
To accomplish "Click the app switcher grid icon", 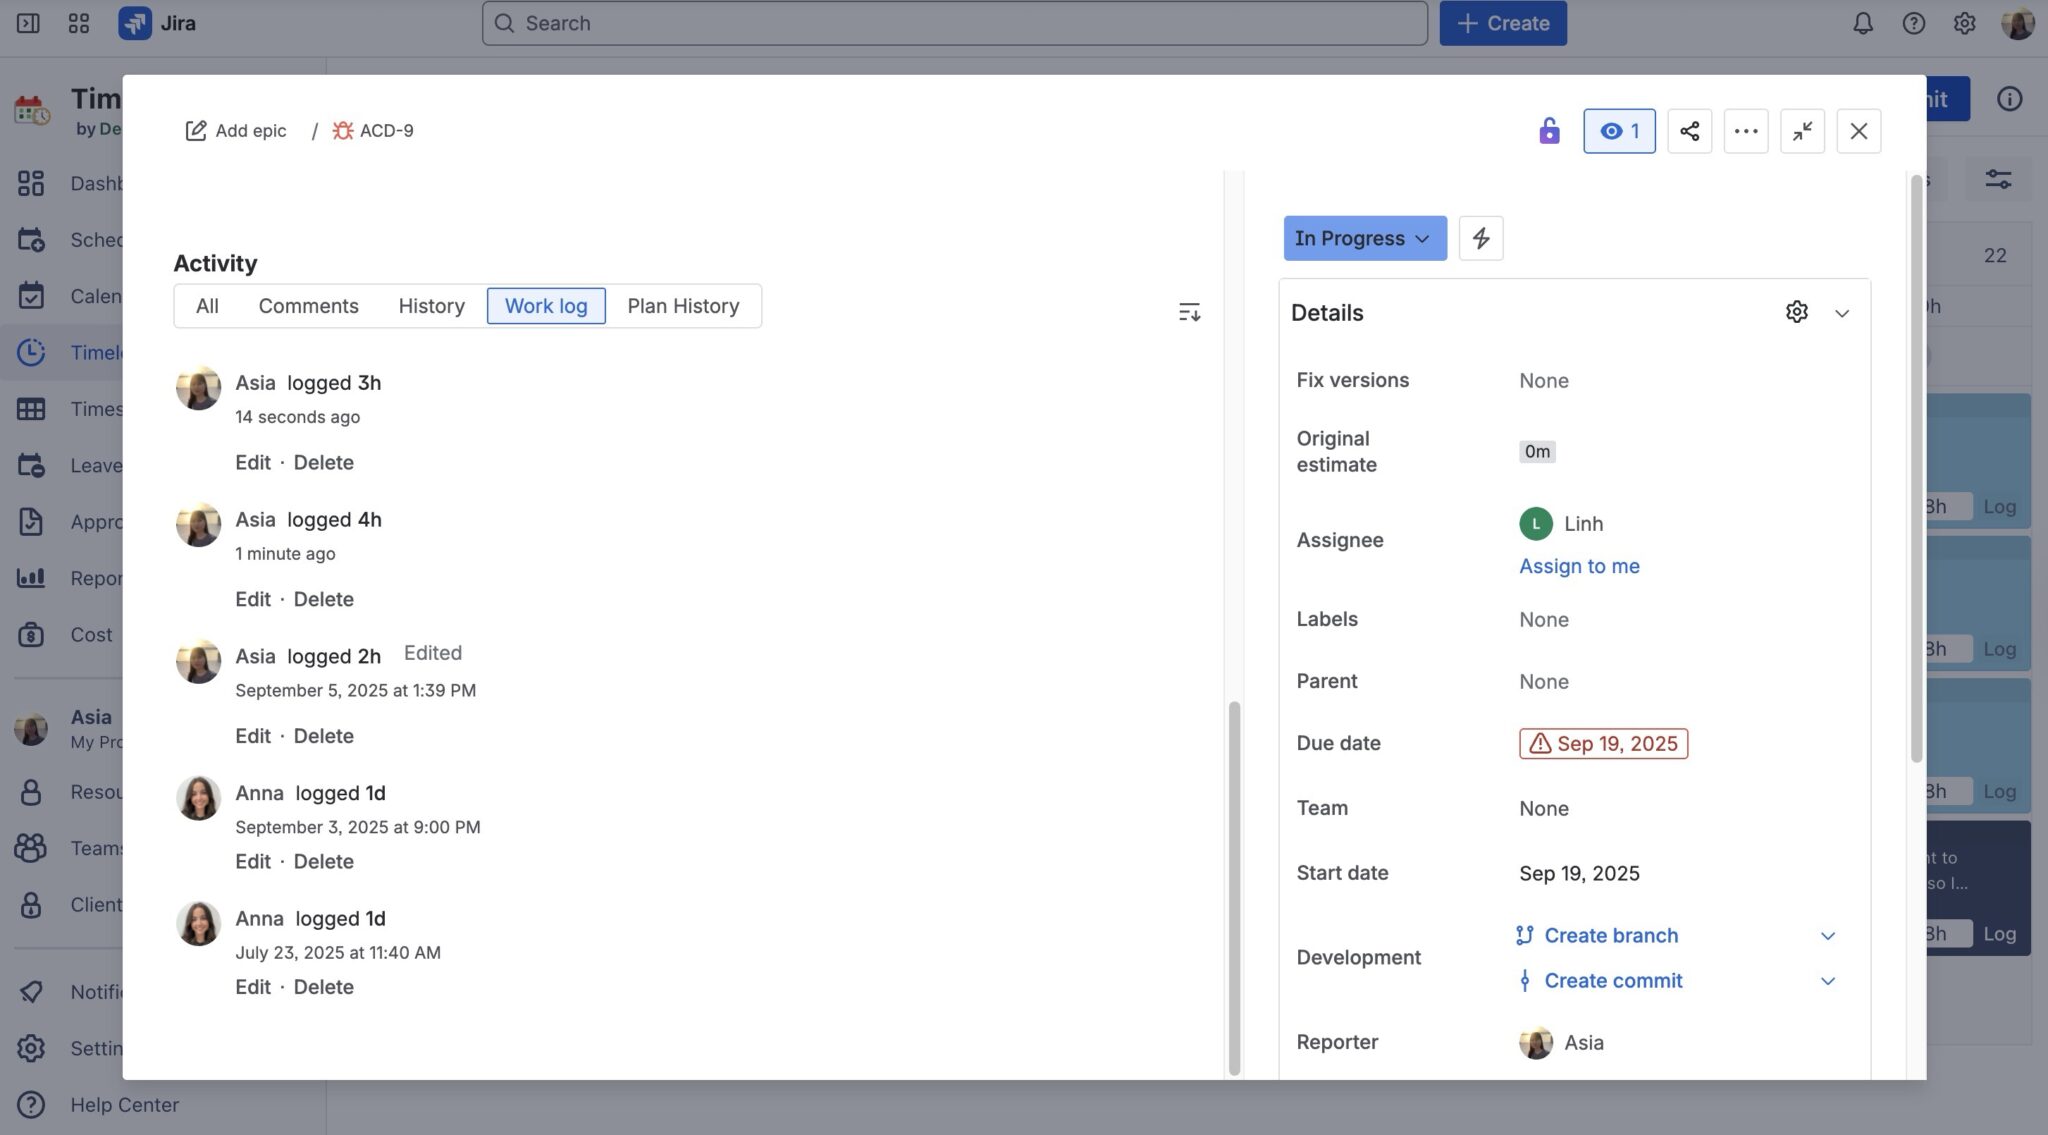I will [78, 22].
